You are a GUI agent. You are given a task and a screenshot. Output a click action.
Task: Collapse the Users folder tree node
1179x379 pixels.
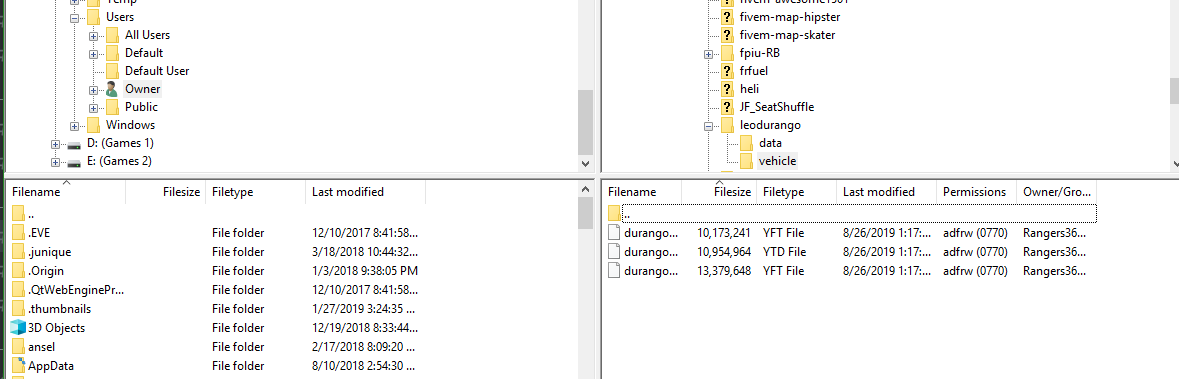[74, 17]
